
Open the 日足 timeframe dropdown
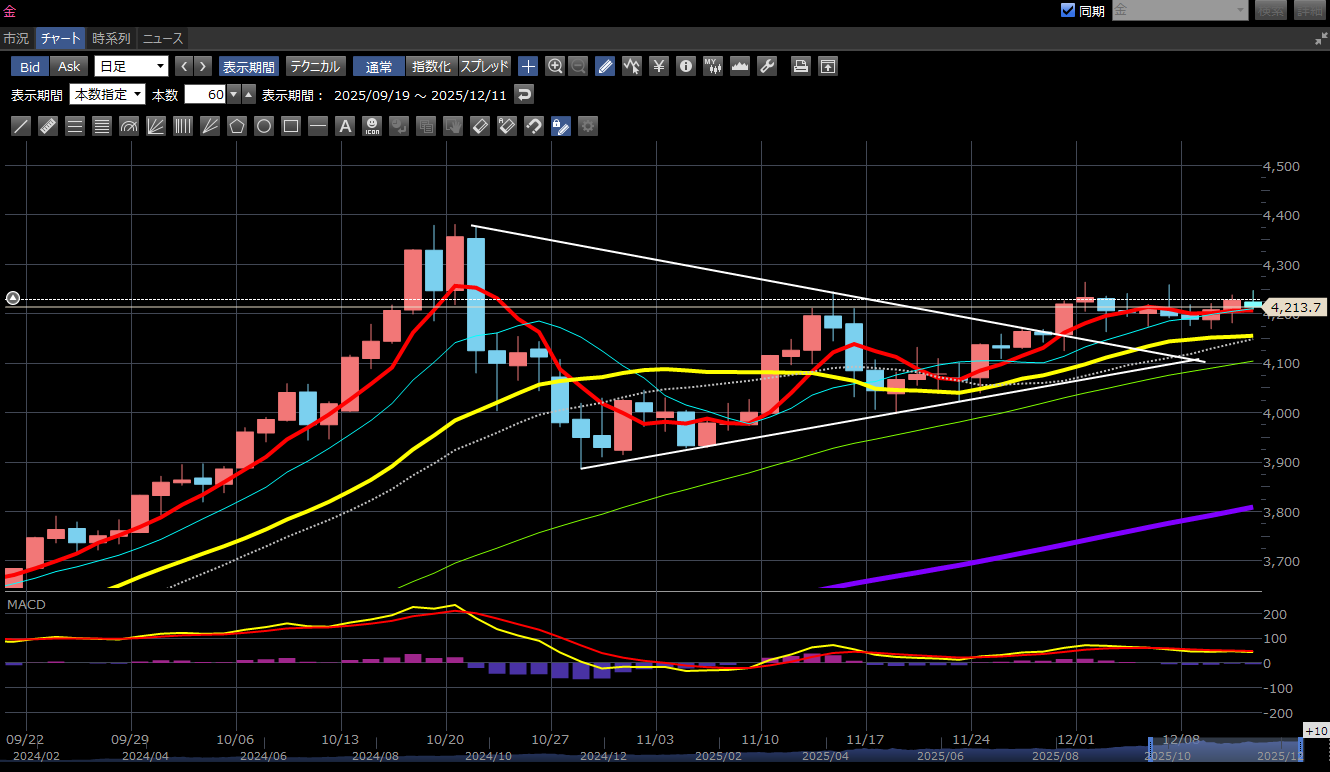[x=131, y=67]
